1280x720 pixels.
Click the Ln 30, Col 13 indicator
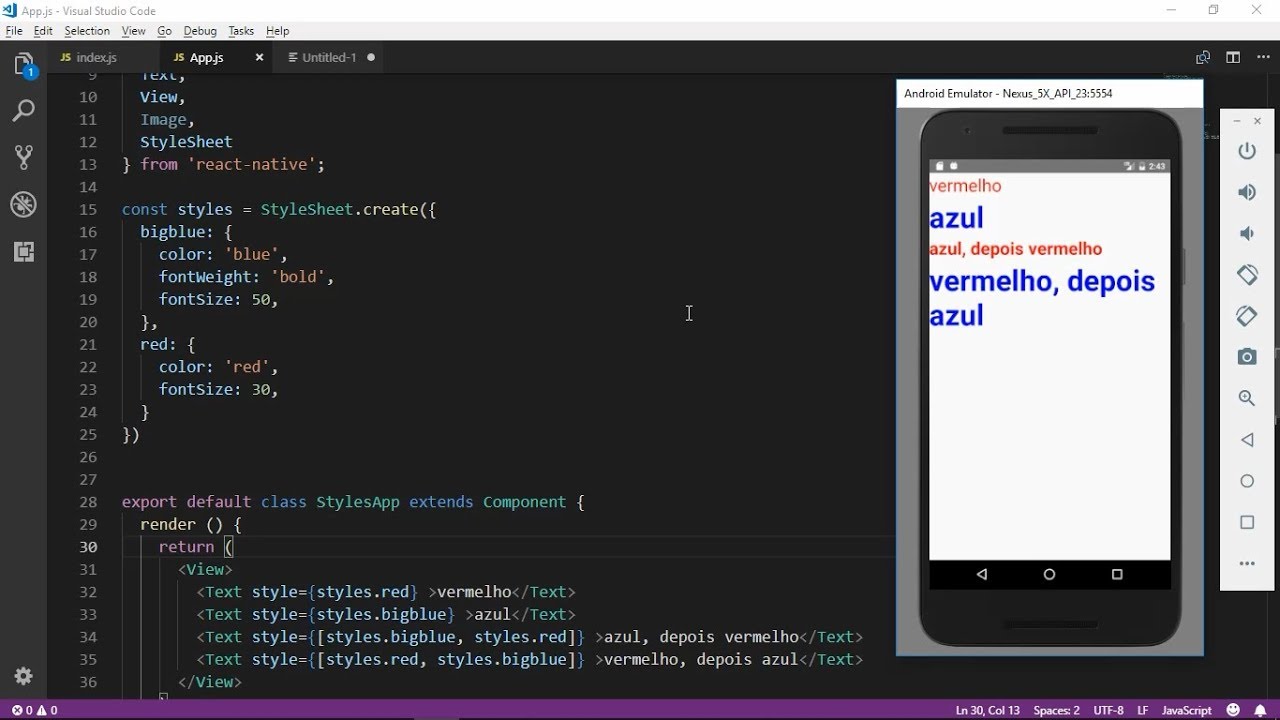tap(988, 710)
